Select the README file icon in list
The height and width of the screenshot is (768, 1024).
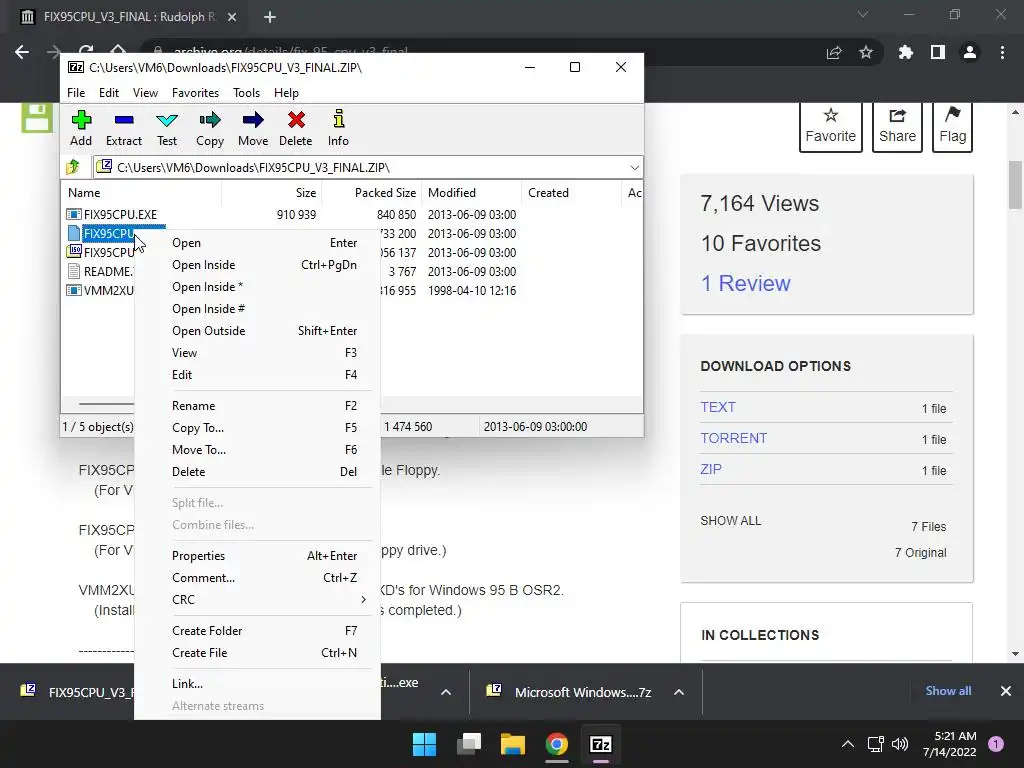coord(74,271)
